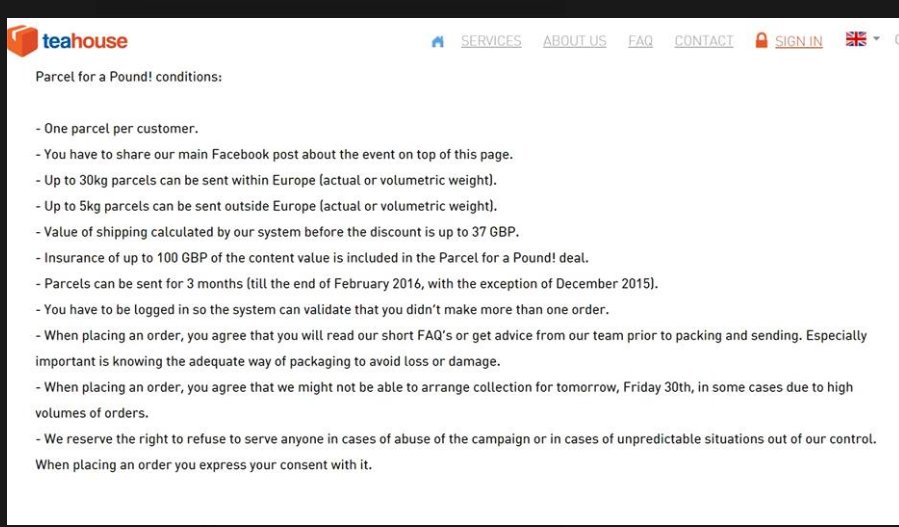Screen dimensions: 899x527
Task: Go to the home page icon
Action: [437, 41]
